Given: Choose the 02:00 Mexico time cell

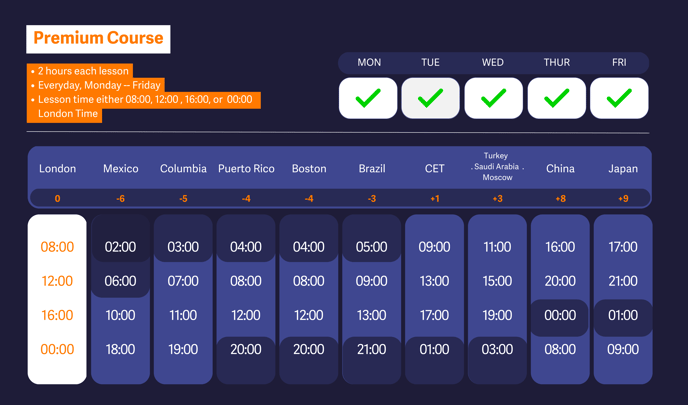Looking at the screenshot, I should coord(120,247).
